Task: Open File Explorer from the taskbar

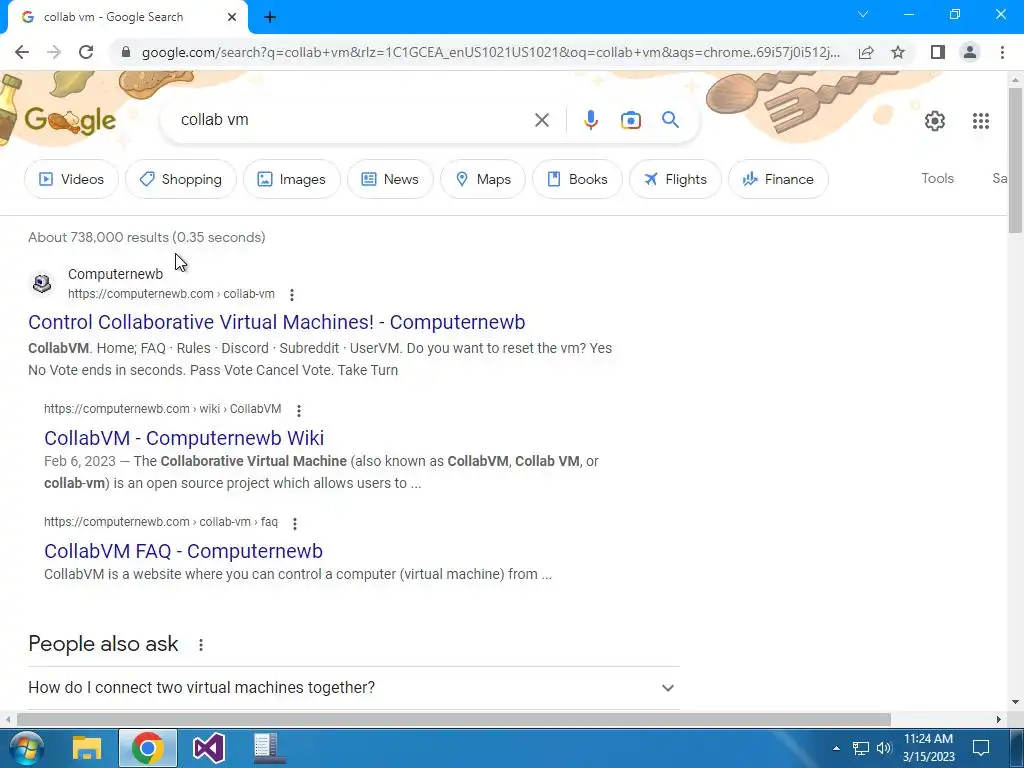Action: 87,748
